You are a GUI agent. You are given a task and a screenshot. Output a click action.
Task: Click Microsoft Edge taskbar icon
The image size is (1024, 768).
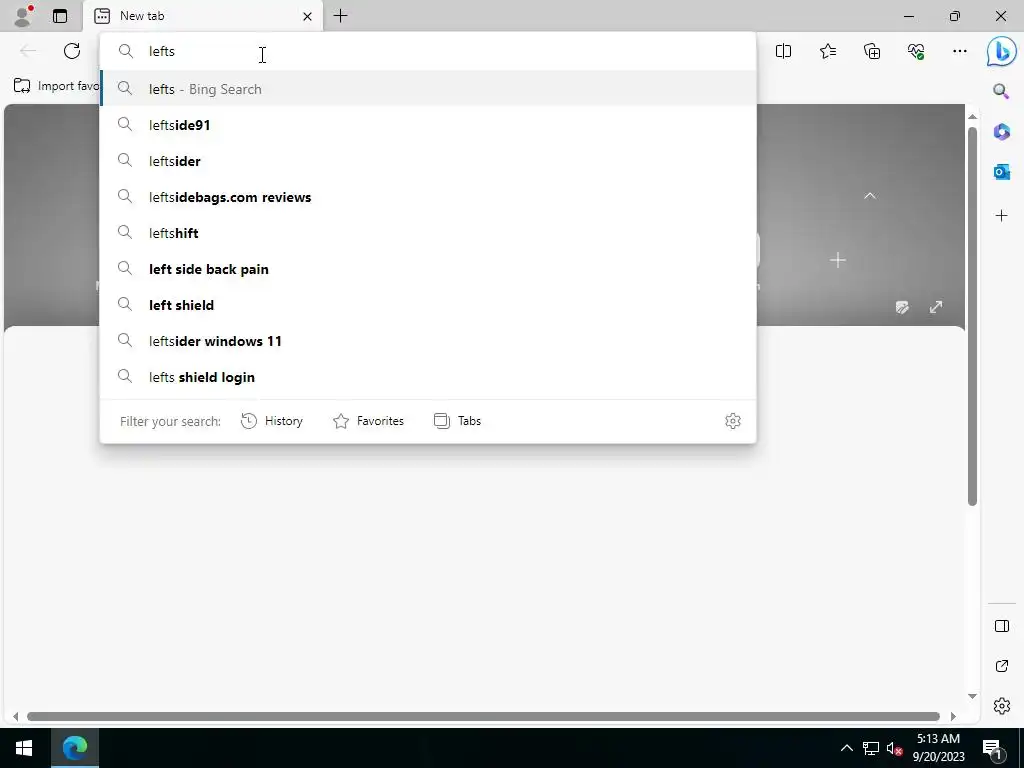point(75,748)
